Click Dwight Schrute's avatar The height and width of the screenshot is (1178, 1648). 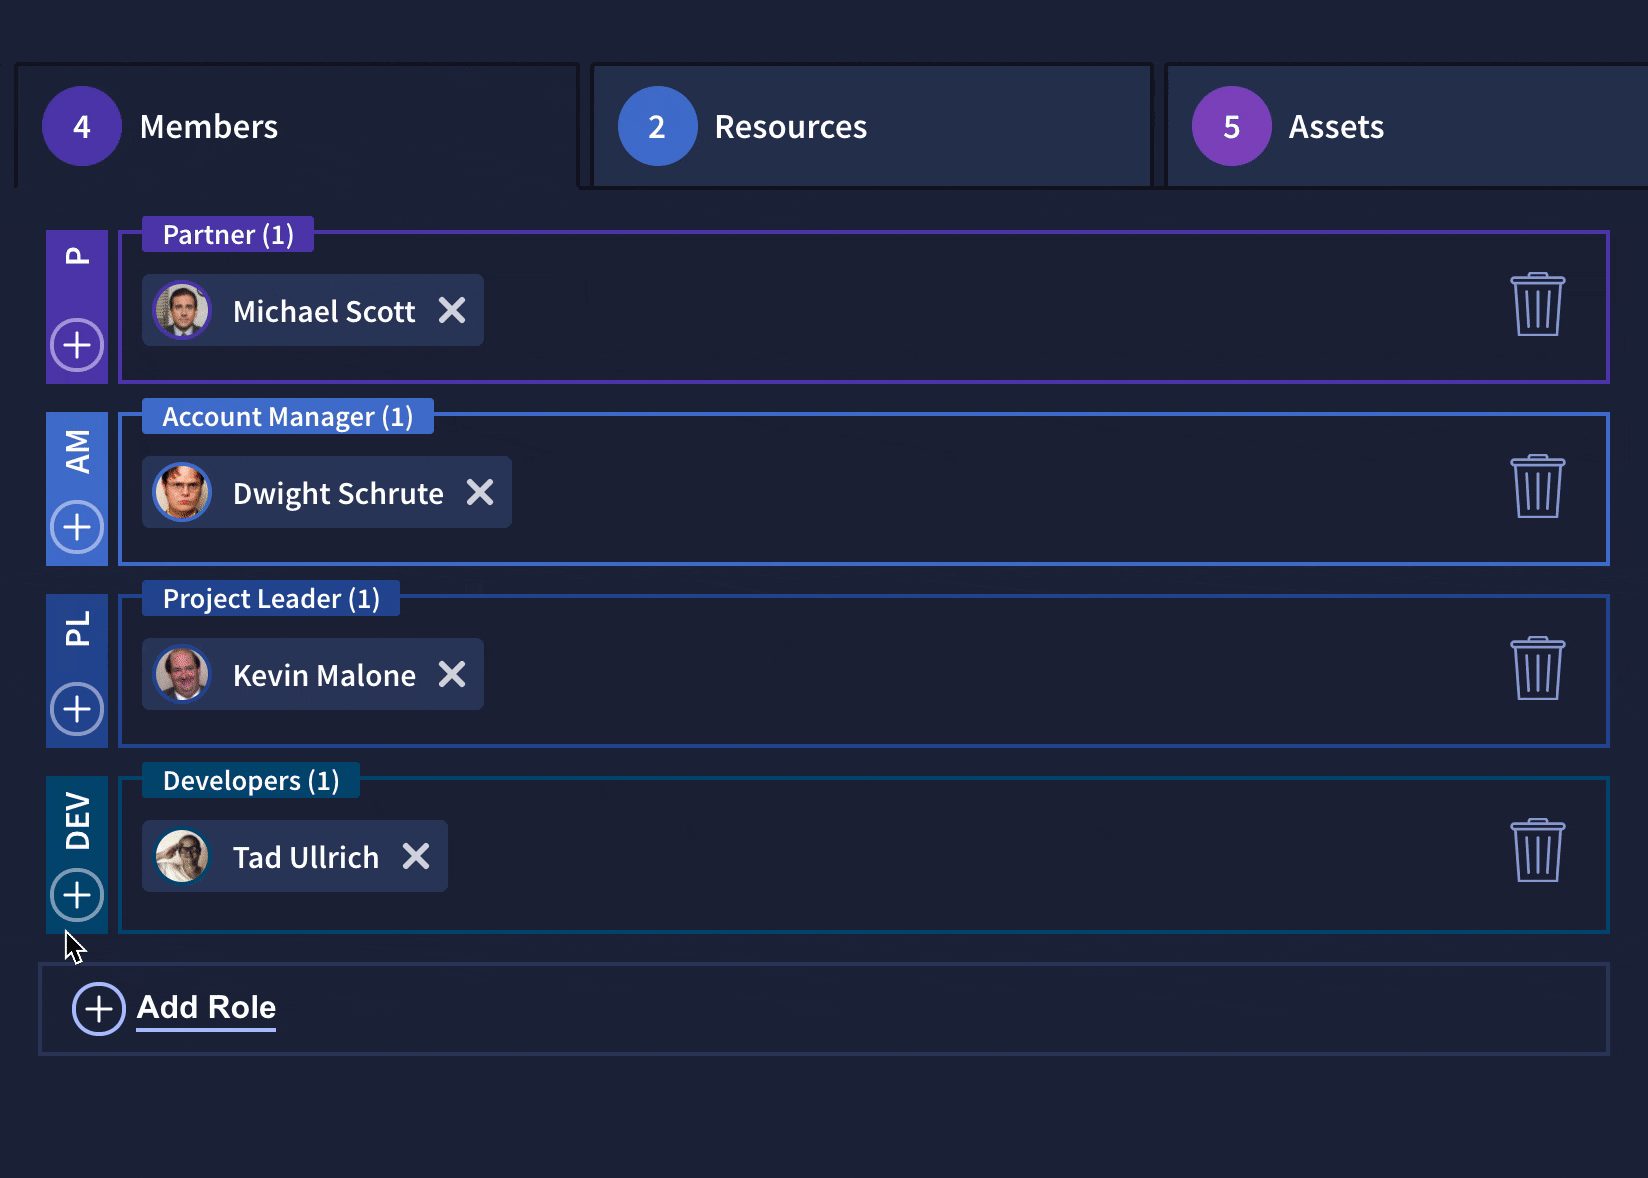click(x=182, y=492)
